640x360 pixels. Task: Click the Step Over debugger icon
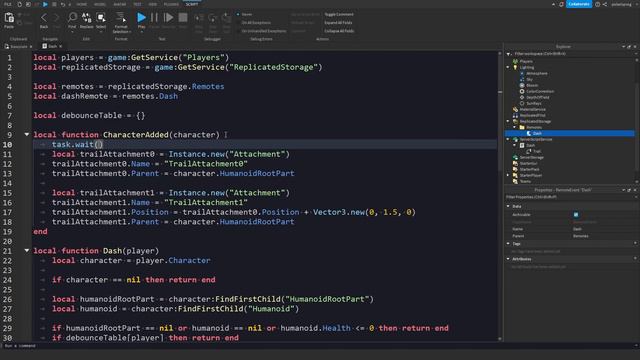(x=213, y=18)
